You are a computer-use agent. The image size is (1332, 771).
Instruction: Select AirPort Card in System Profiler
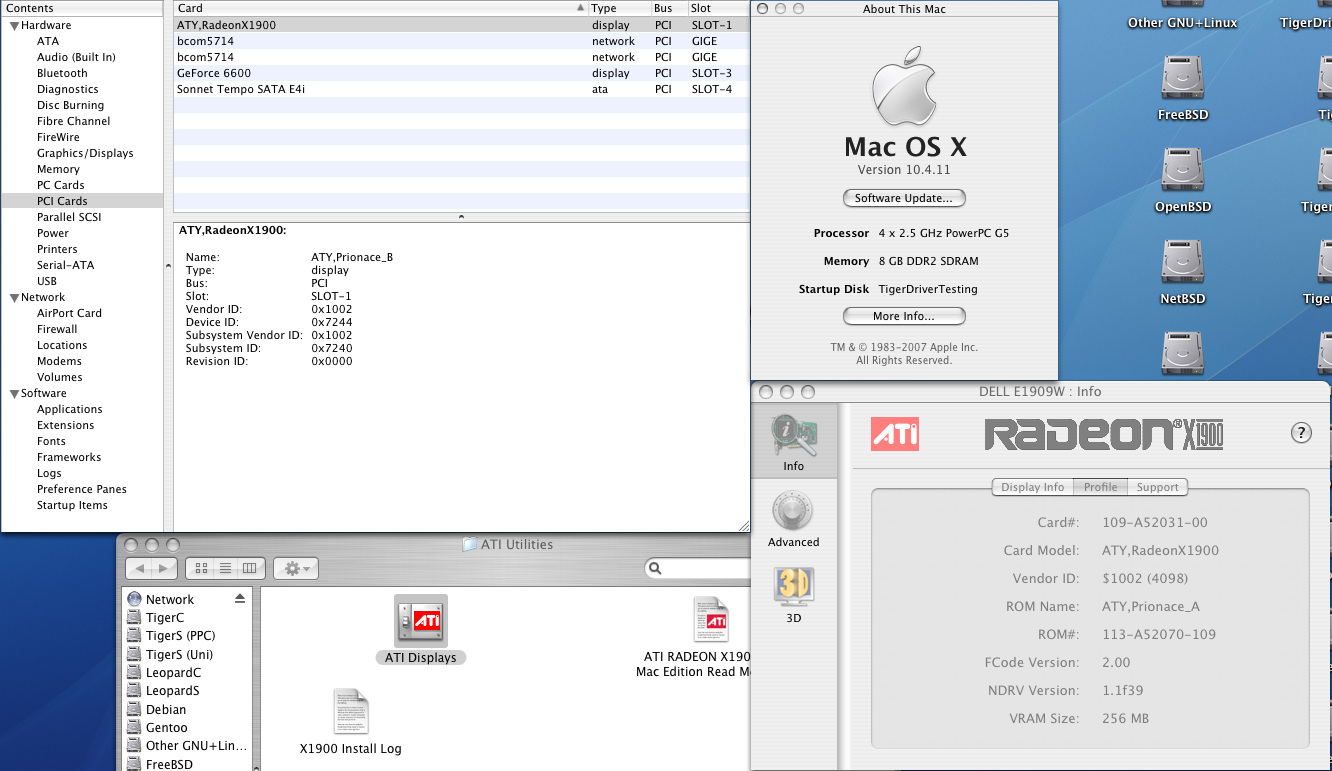(69, 313)
